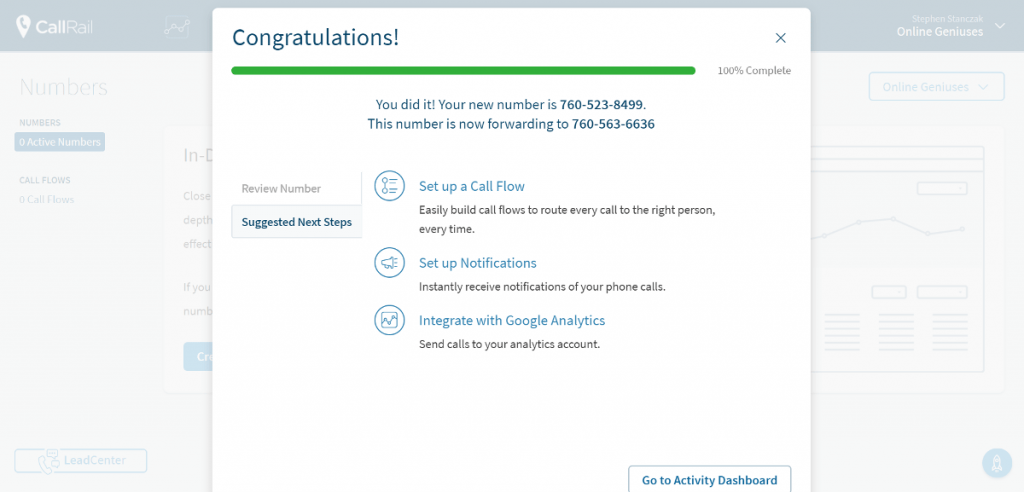Open the Online Geniuses company dropdown
This screenshot has height=492, width=1024.
pyautogui.click(x=936, y=86)
